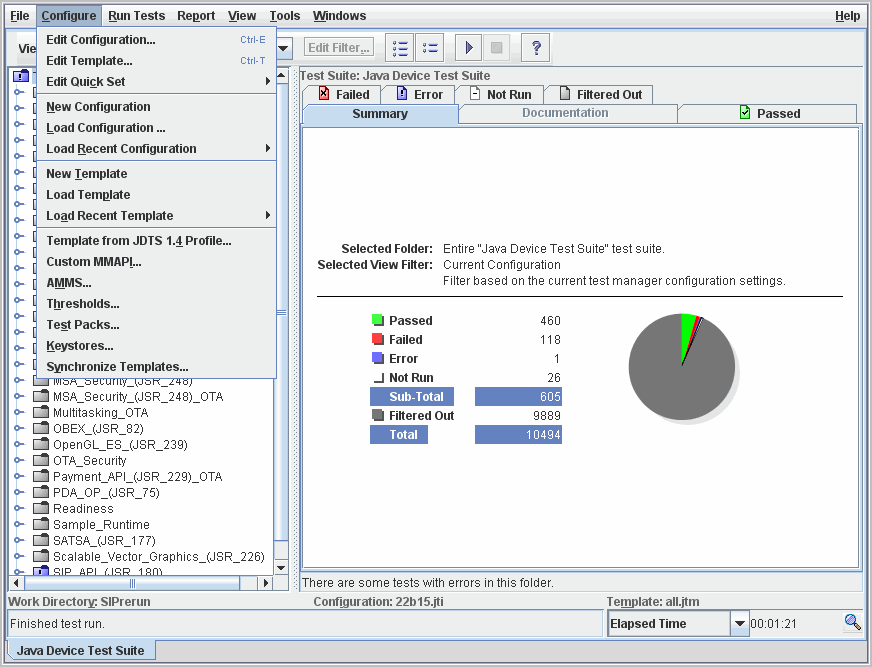The width and height of the screenshot is (872, 667).
Task: Select the test suite root icon in tree
Action: click(21, 76)
